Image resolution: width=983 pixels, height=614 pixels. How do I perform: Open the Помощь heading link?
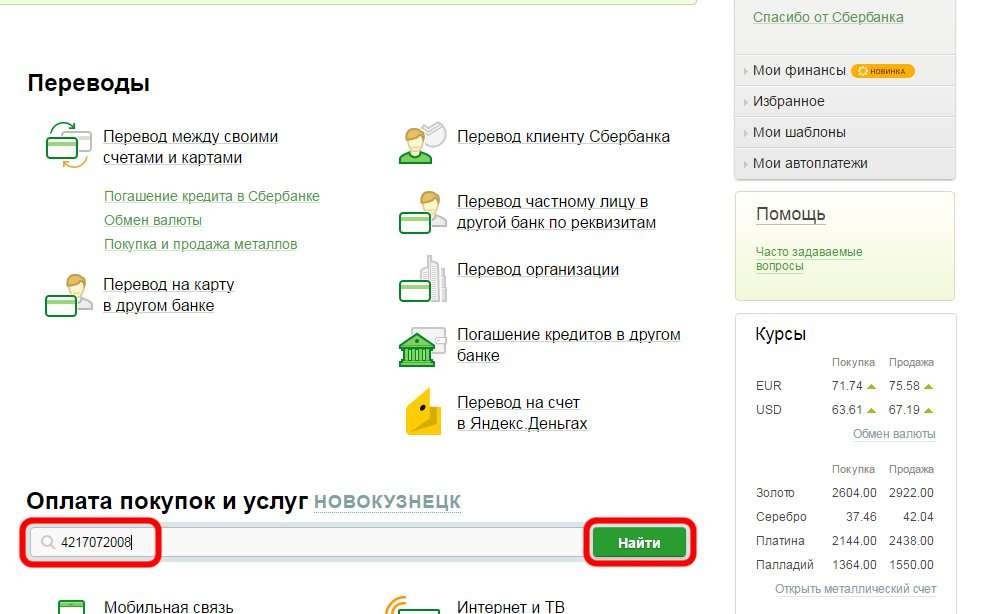point(790,214)
